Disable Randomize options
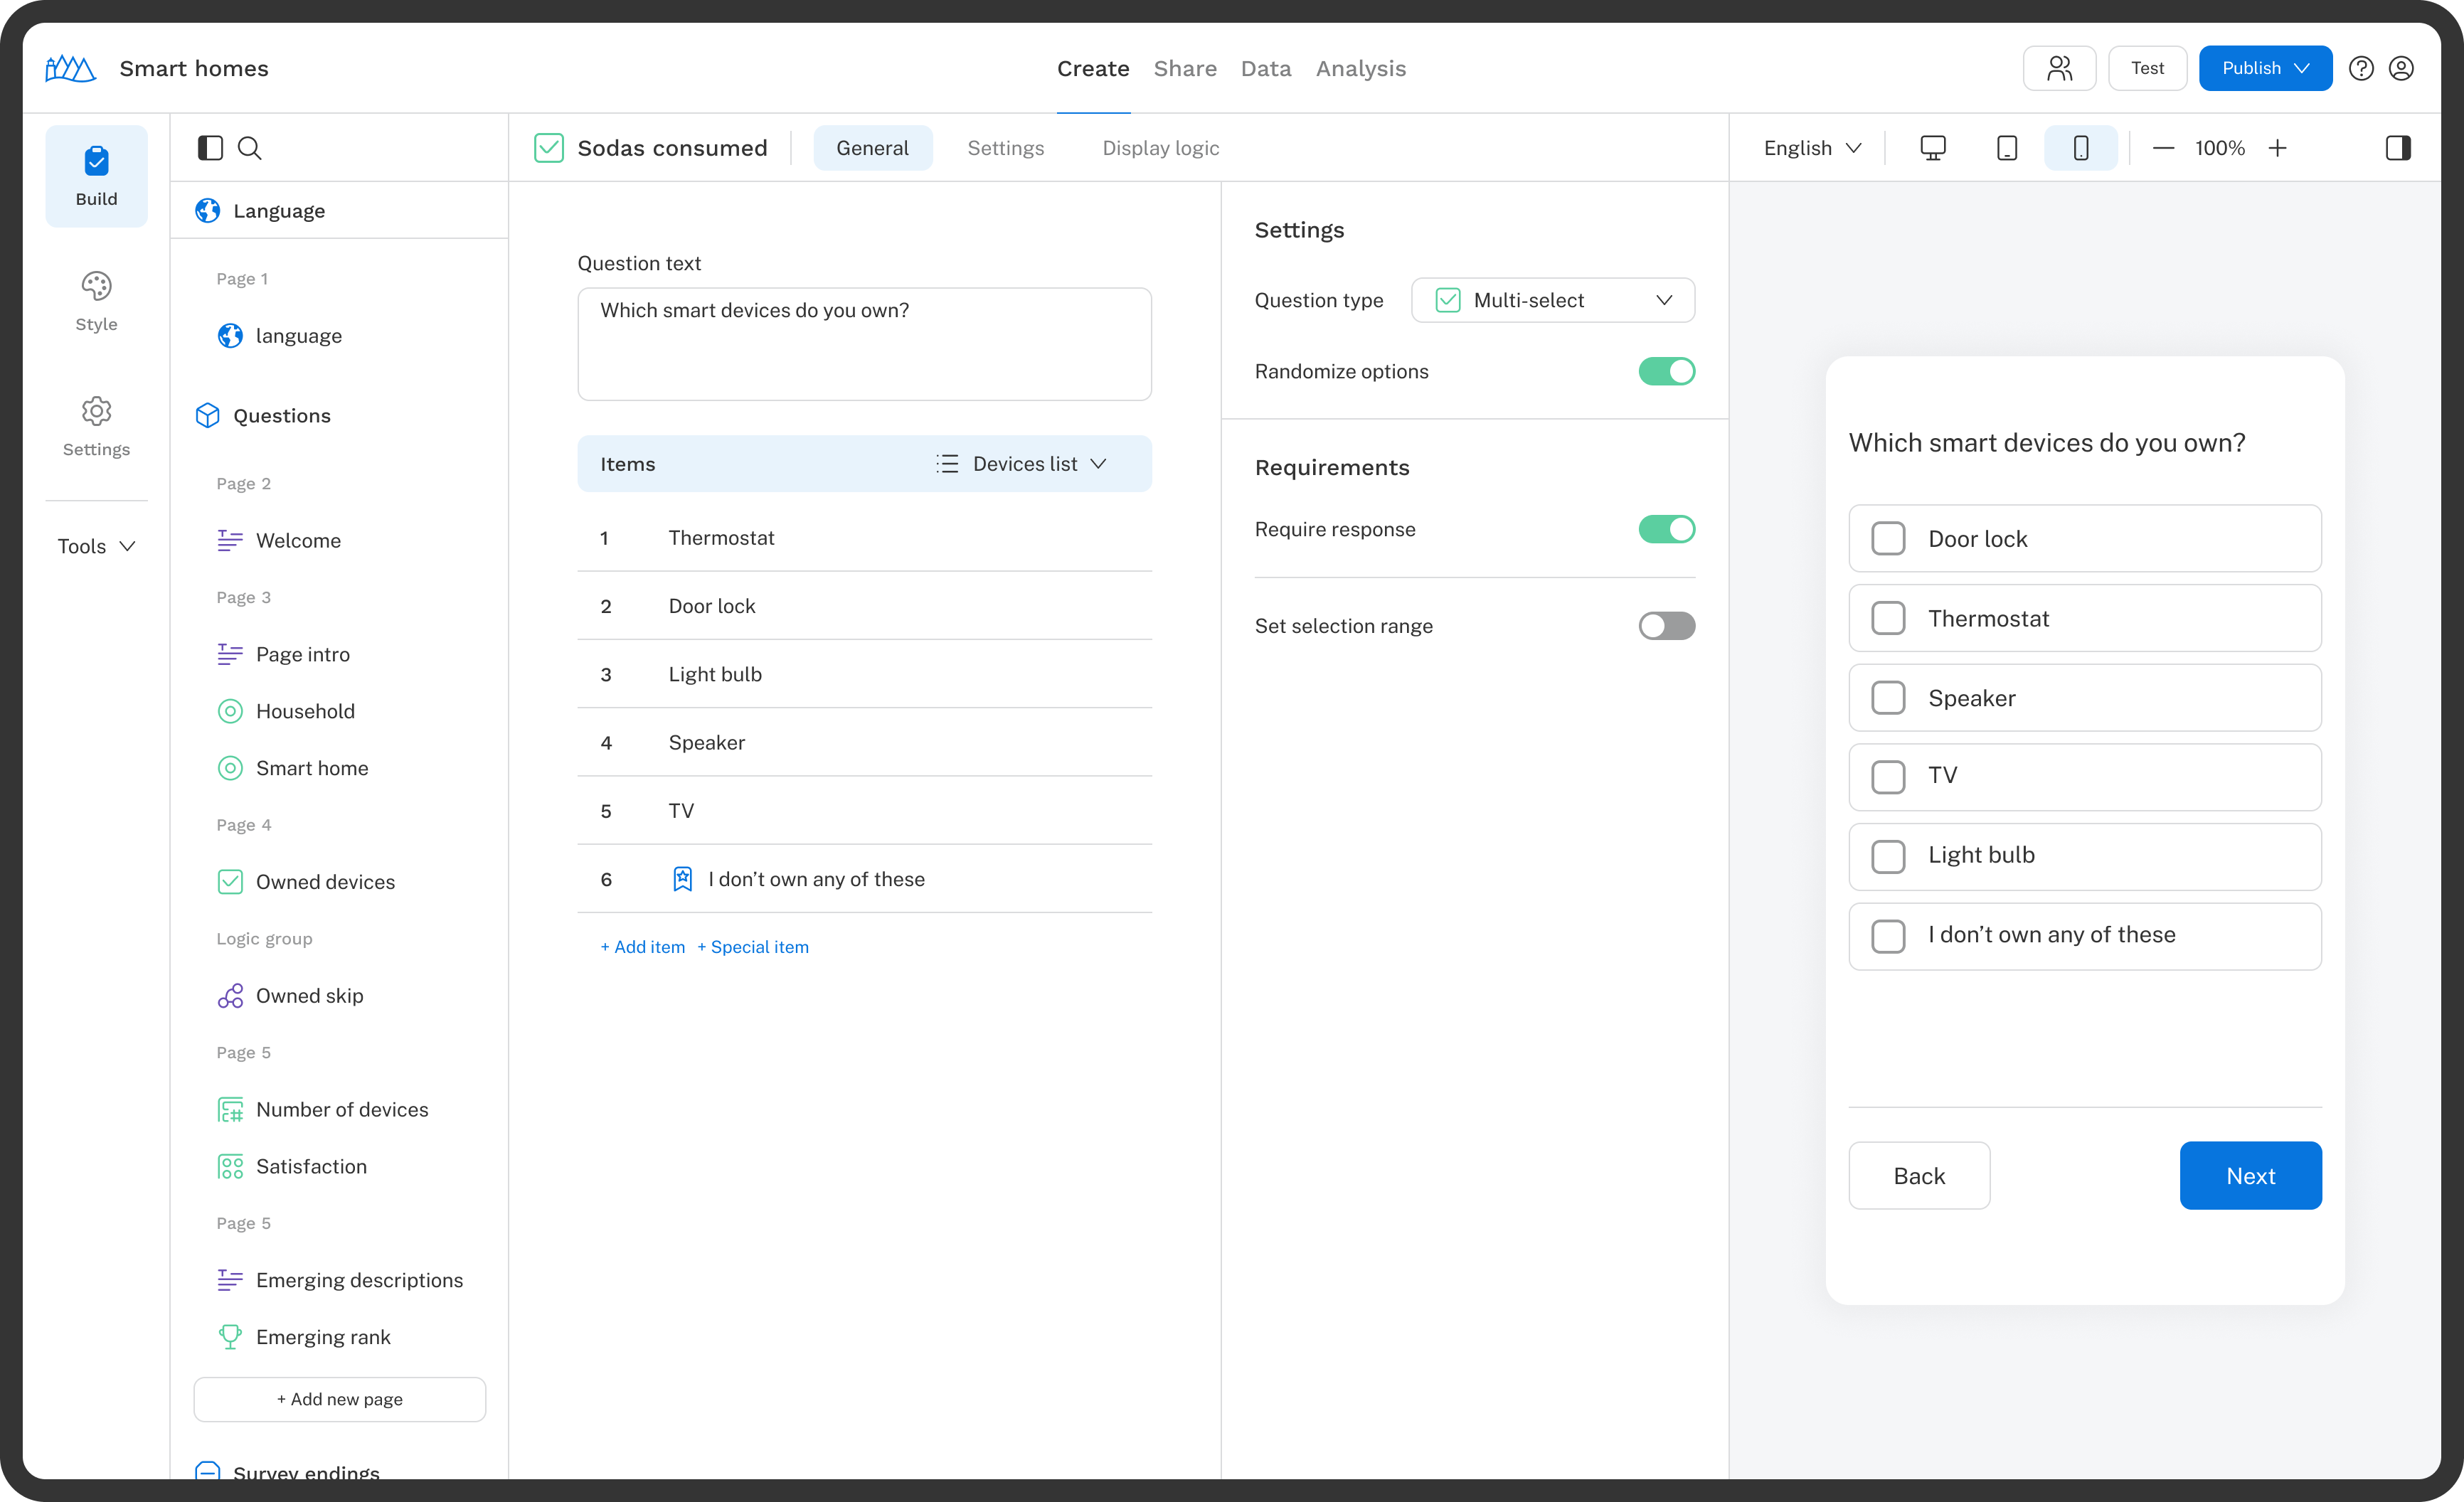The image size is (2464, 1502). 1666,371
